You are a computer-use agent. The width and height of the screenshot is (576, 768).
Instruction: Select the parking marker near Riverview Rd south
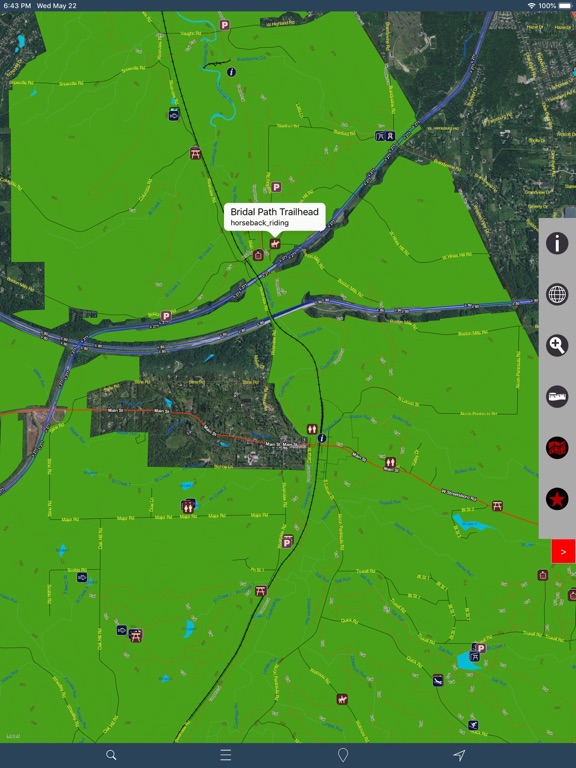[288, 541]
